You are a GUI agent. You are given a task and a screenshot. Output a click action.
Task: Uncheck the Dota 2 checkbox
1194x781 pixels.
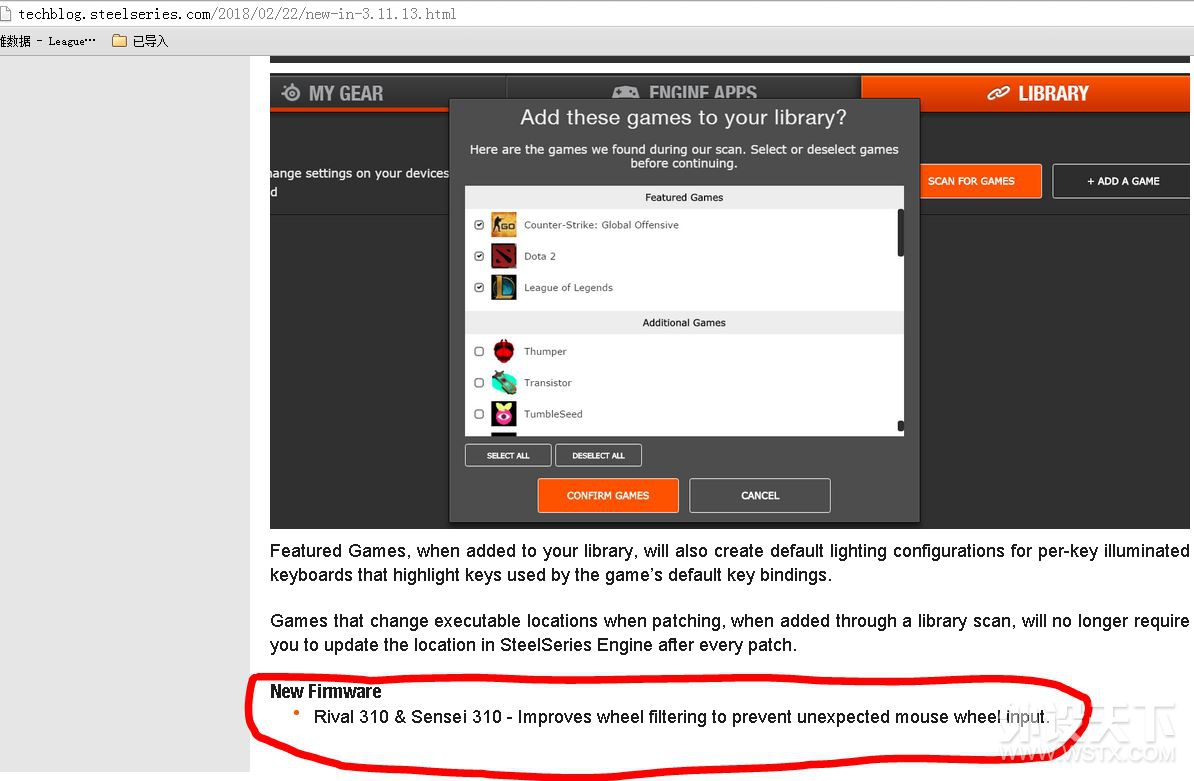[479, 256]
